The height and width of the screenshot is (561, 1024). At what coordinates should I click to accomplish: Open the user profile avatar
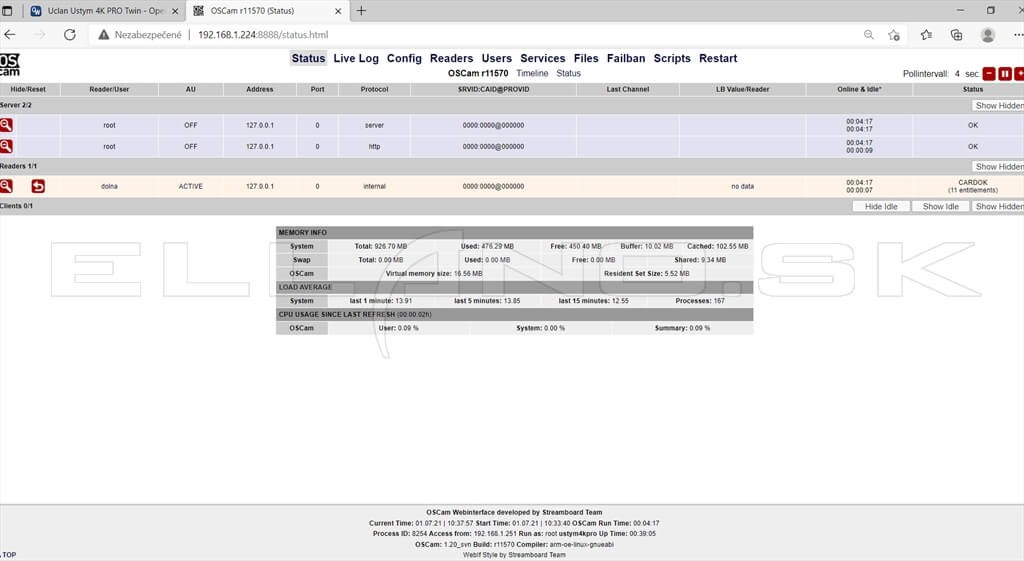click(987, 35)
